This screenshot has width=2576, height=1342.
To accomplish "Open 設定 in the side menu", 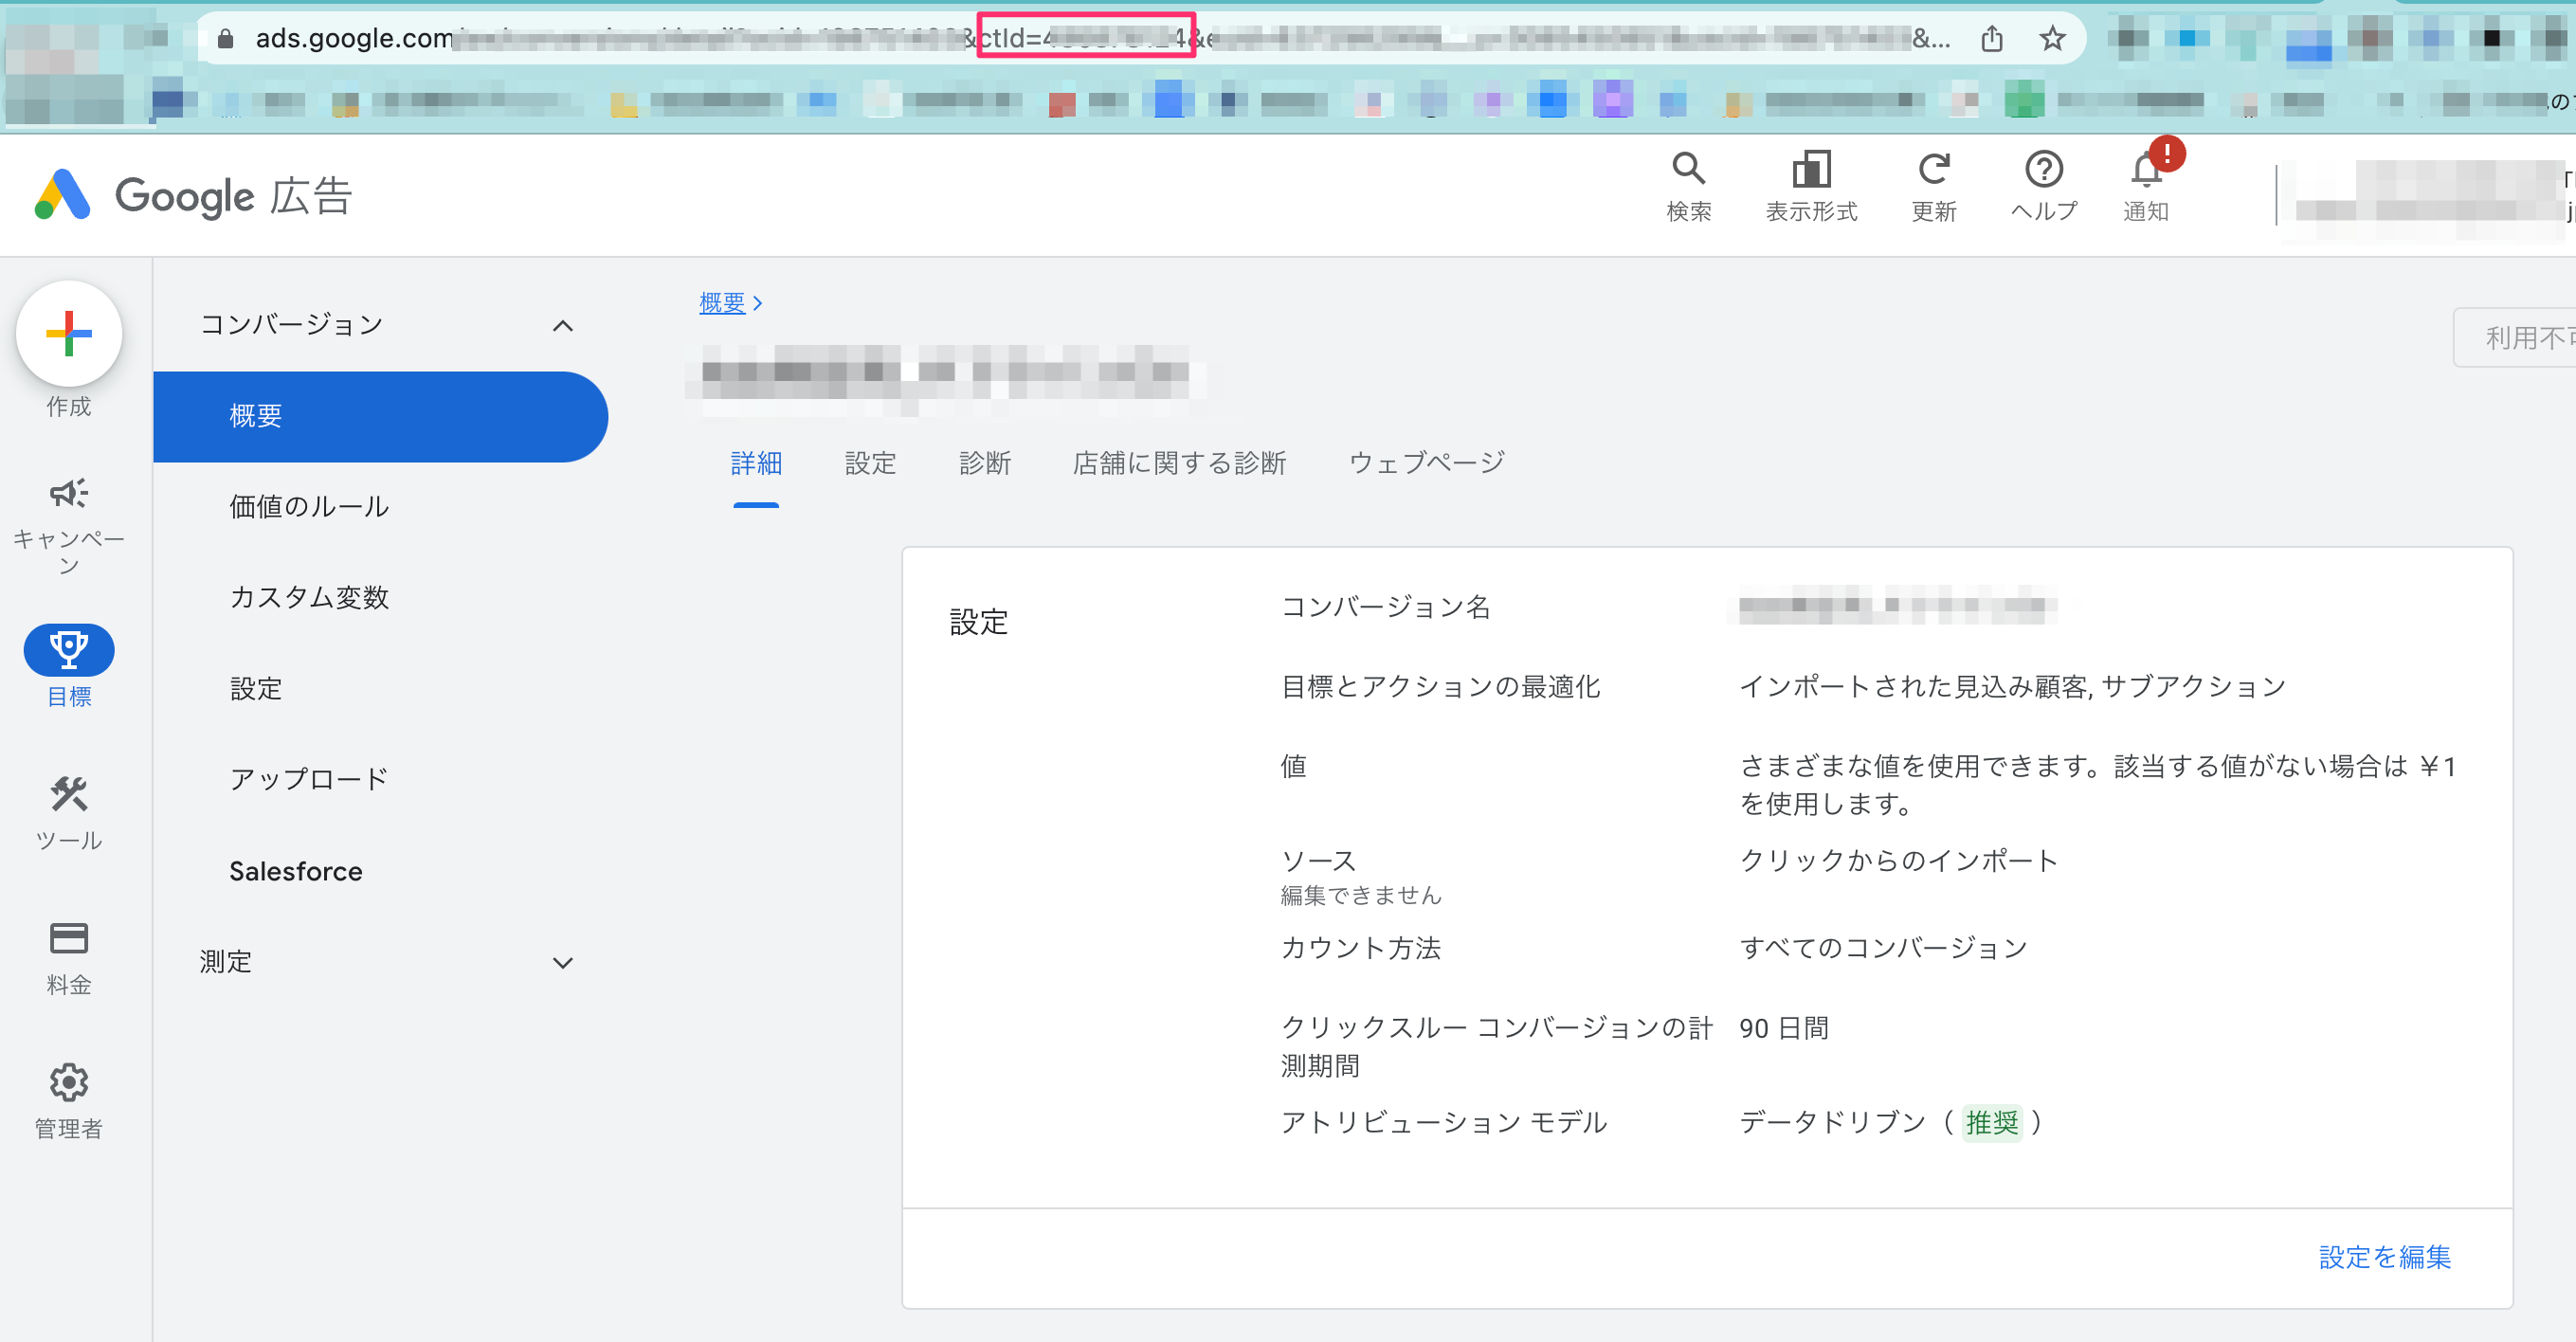I will click(256, 688).
